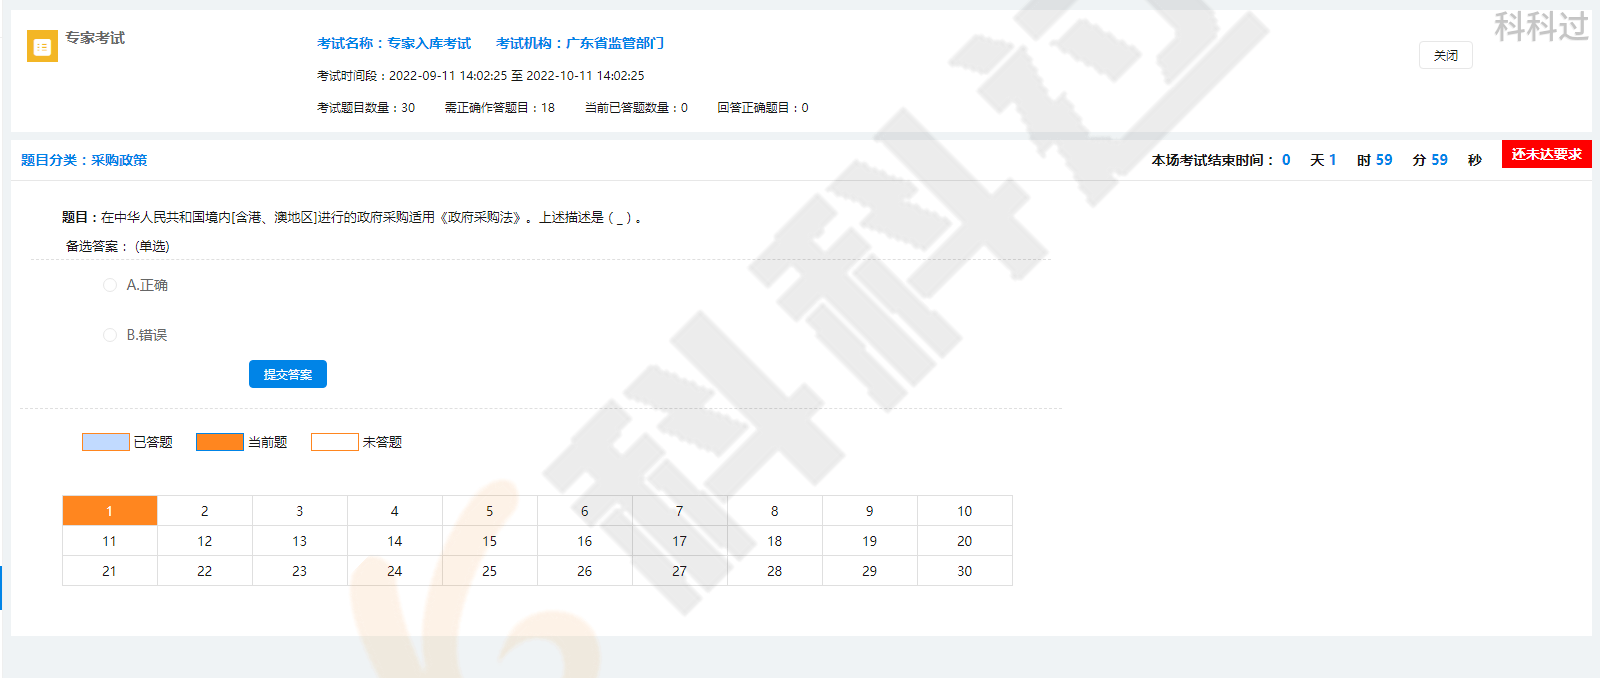Image resolution: width=1600 pixels, height=678 pixels.
Task: Open question 20 from the grid
Action: click(x=965, y=541)
